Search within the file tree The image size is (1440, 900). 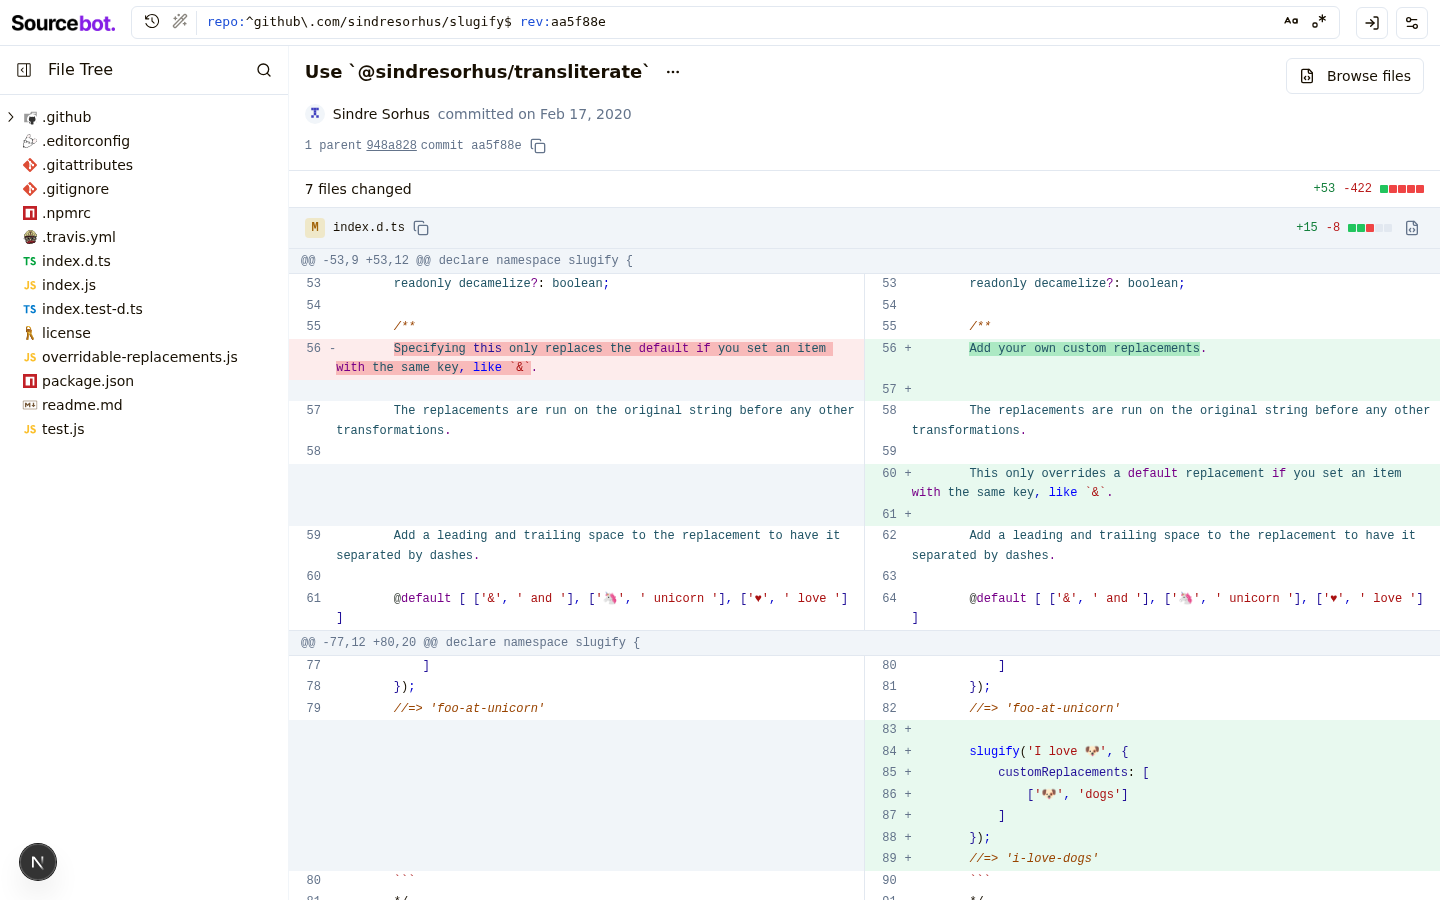point(264,70)
